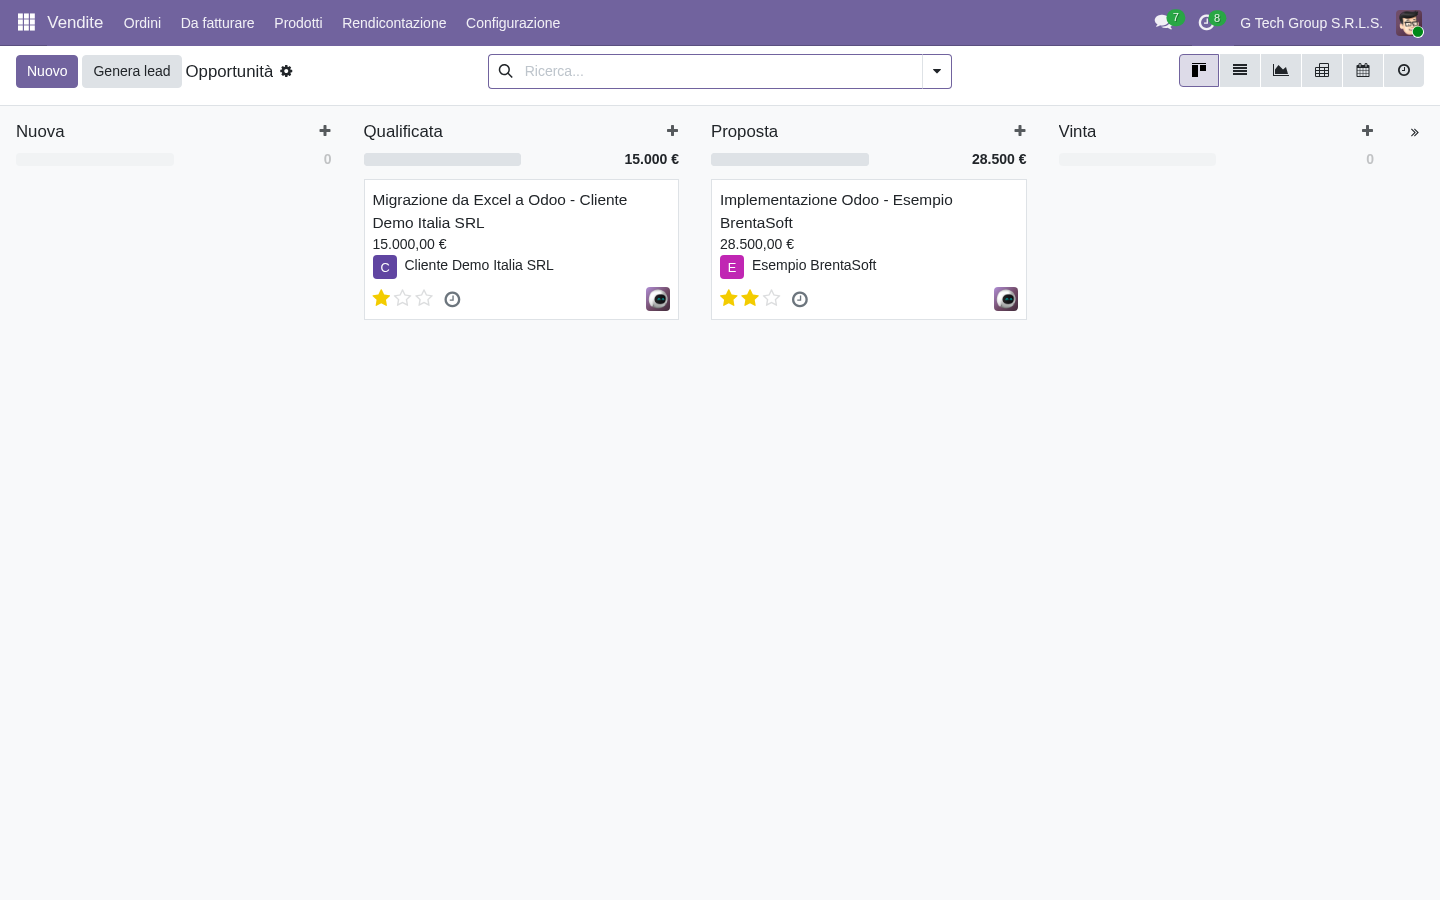Click Cliente Demo Italia SRL partner name

pyautogui.click(x=479, y=265)
